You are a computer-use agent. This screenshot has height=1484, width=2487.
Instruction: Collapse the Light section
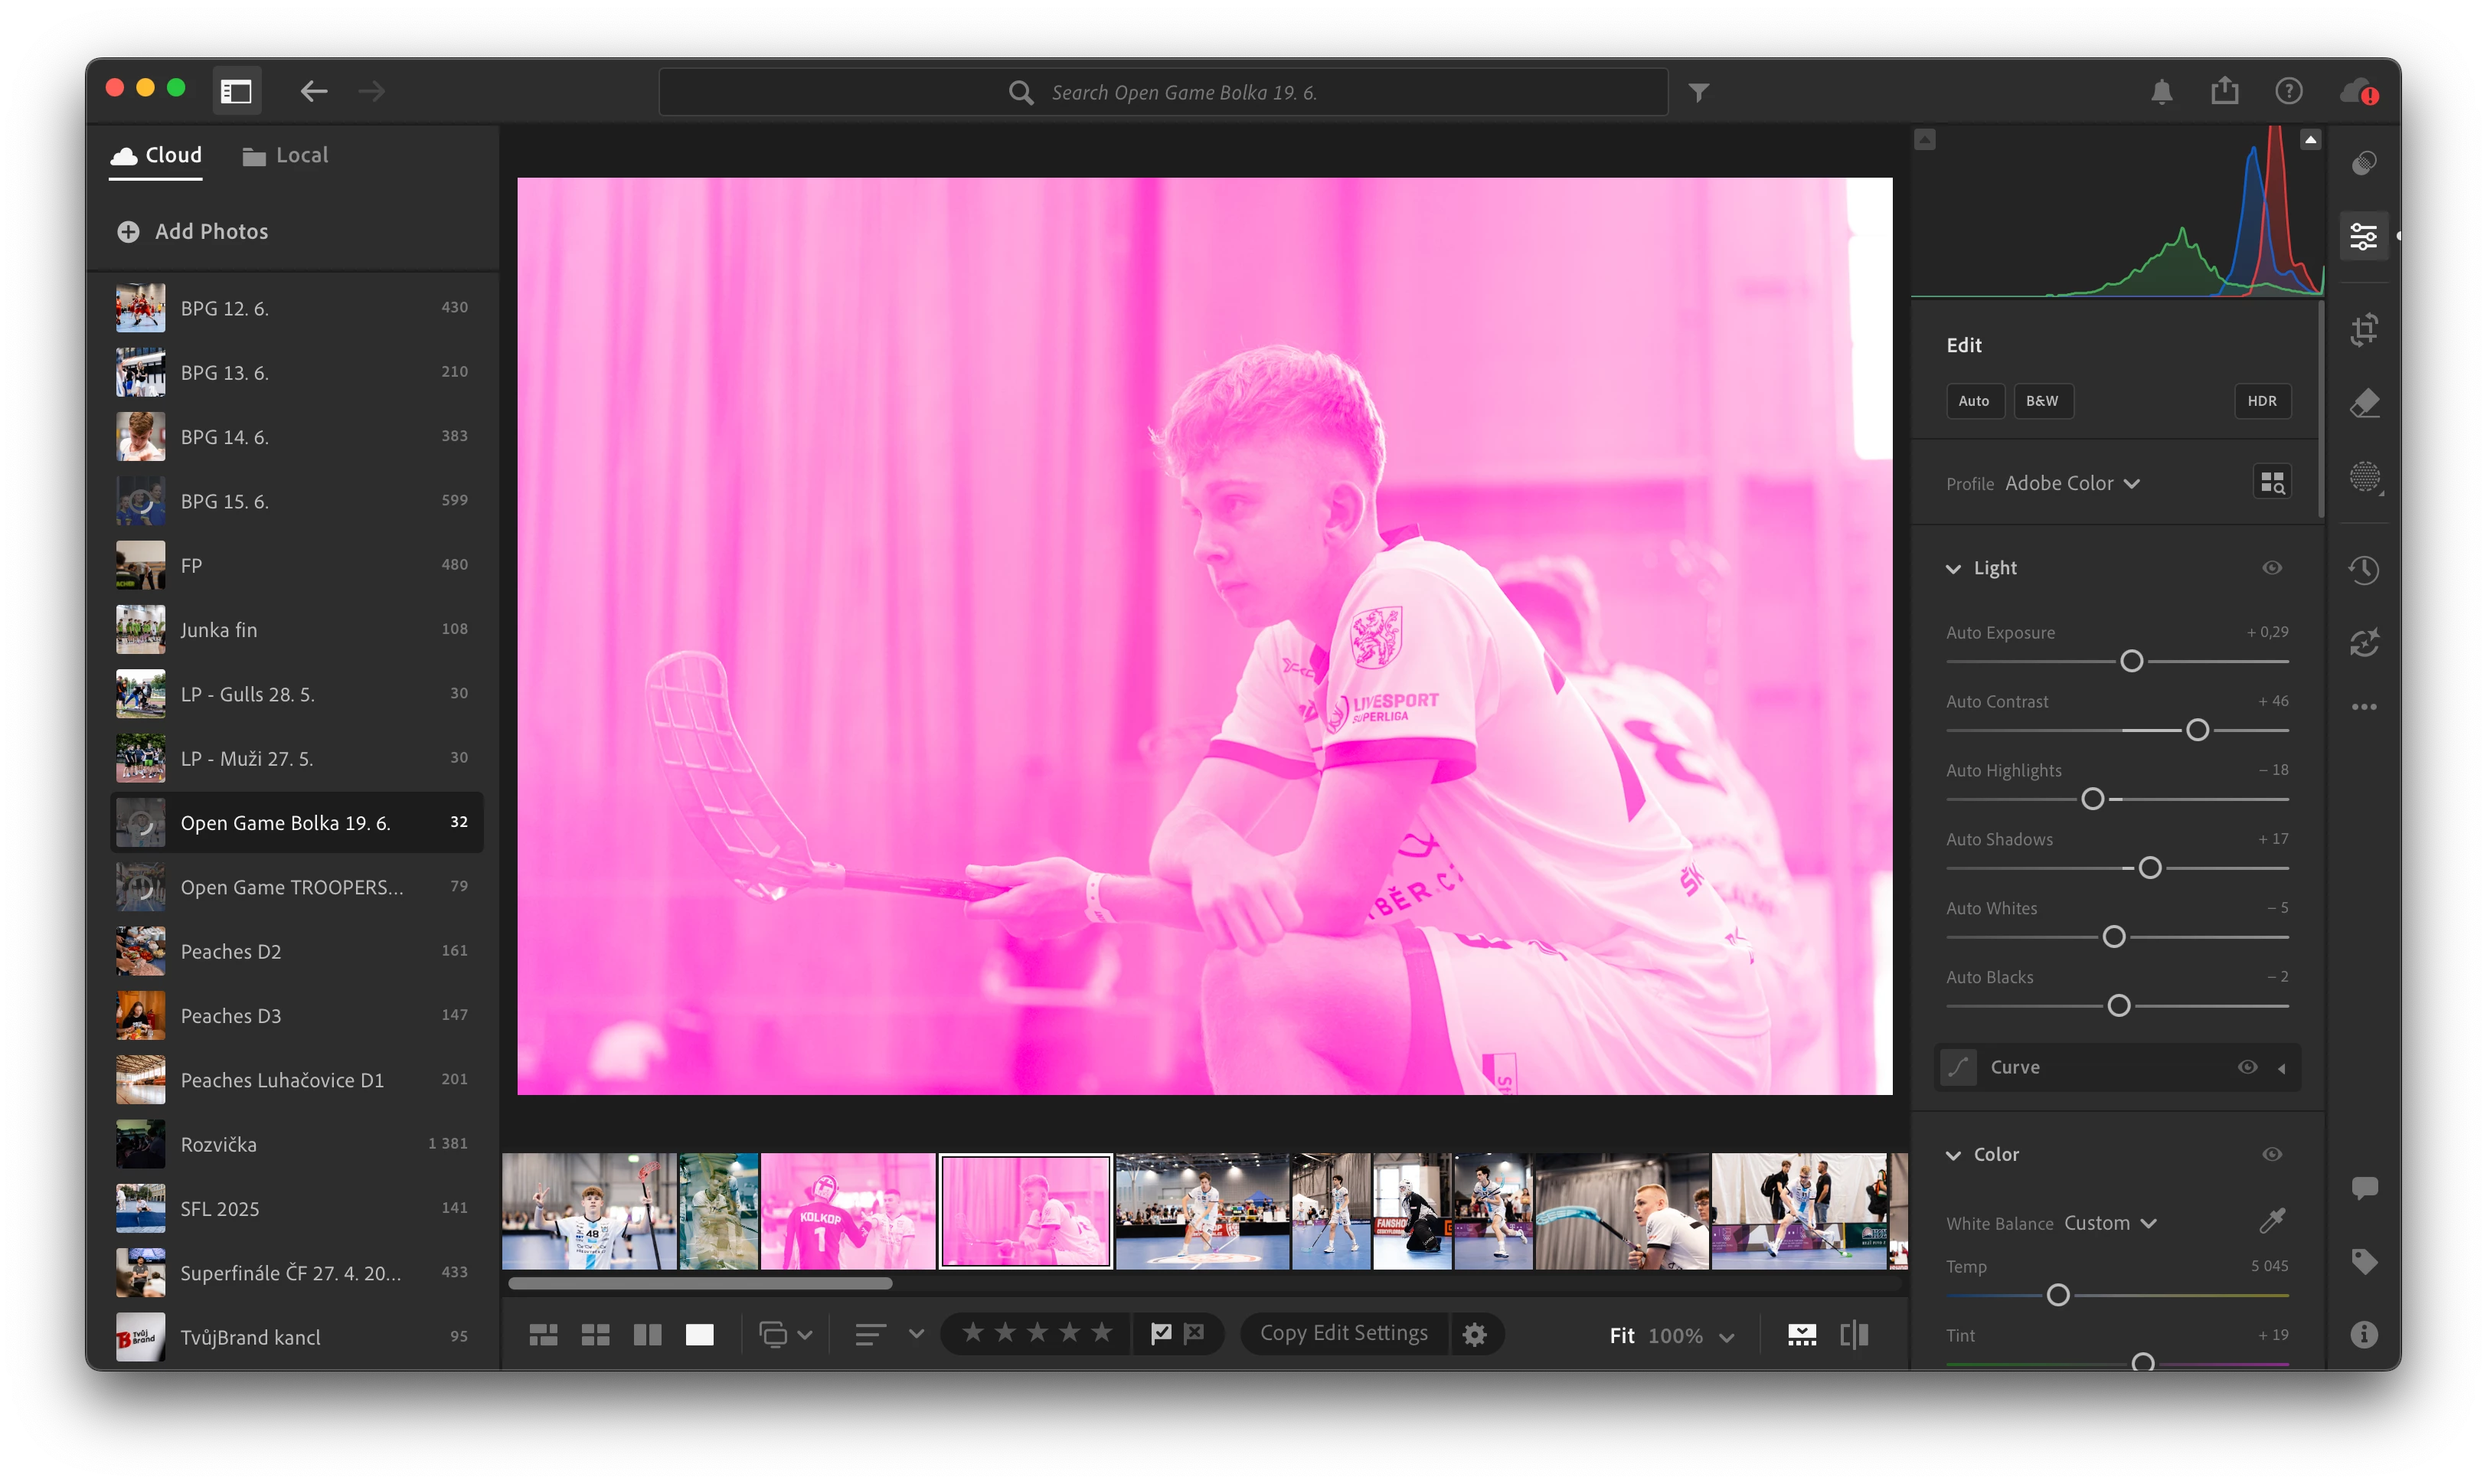pyautogui.click(x=1953, y=568)
